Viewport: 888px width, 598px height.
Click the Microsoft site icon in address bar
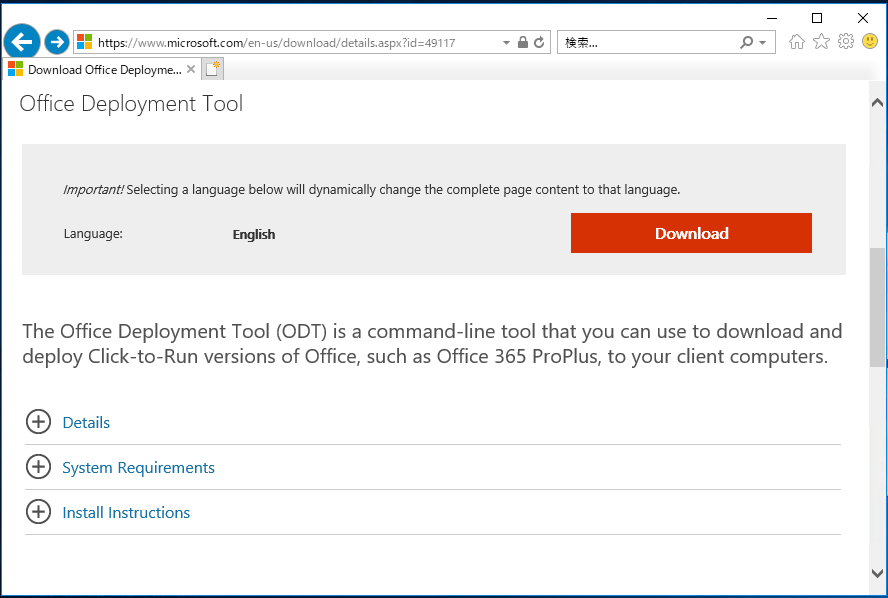click(x=84, y=42)
